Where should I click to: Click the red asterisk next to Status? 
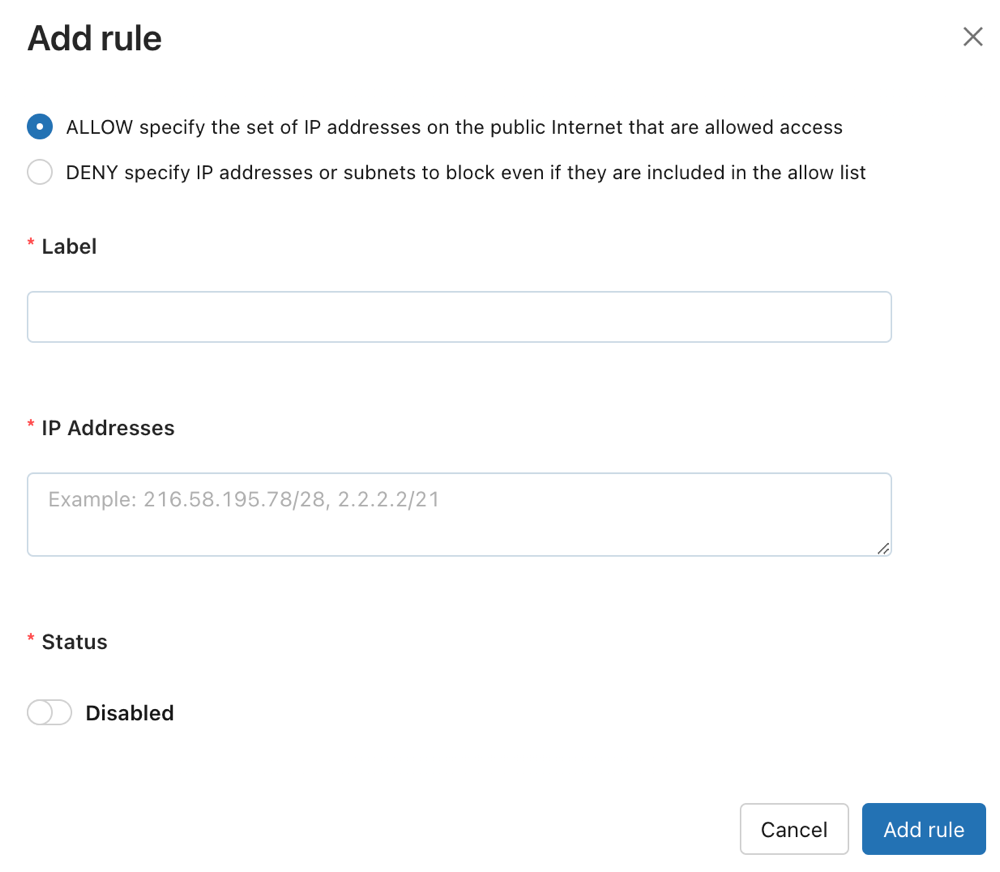[x=31, y=639]
